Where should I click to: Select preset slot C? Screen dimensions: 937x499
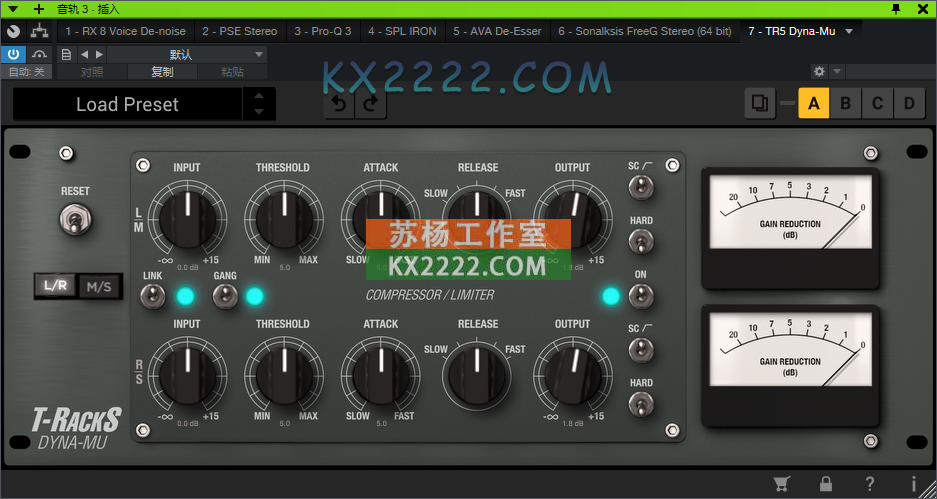(x=877, y=103)
